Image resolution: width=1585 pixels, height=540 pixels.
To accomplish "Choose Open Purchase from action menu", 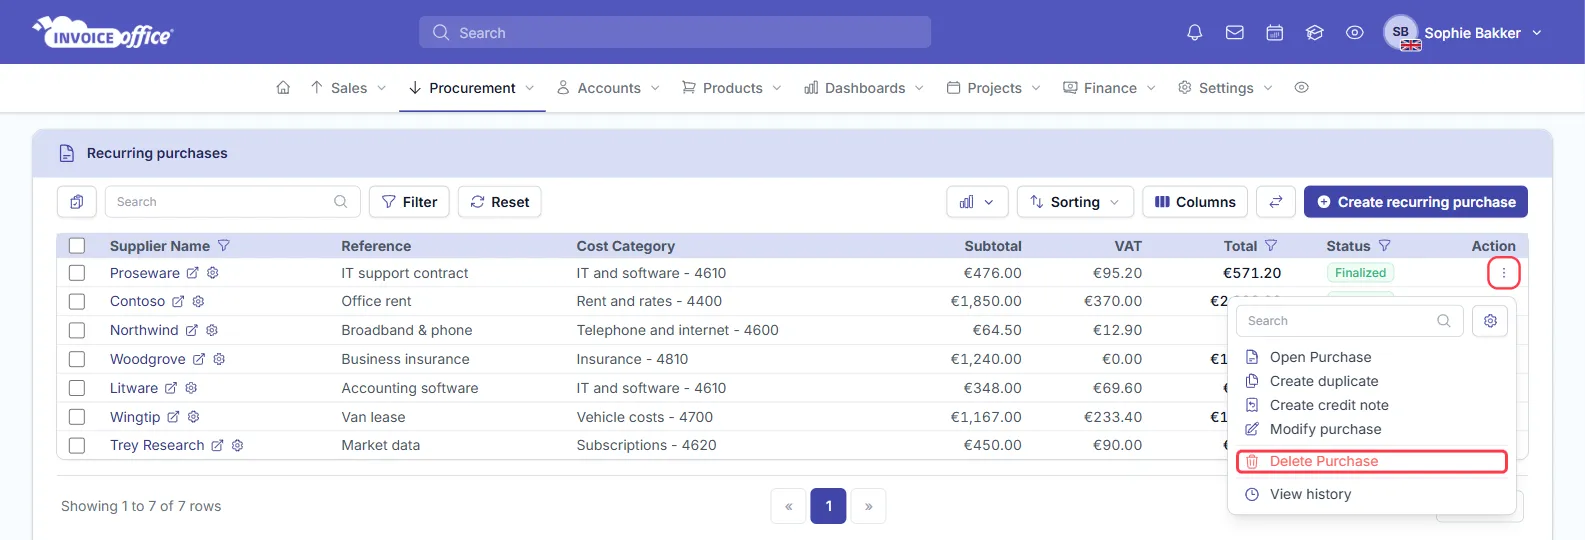I will (1320, 357).
